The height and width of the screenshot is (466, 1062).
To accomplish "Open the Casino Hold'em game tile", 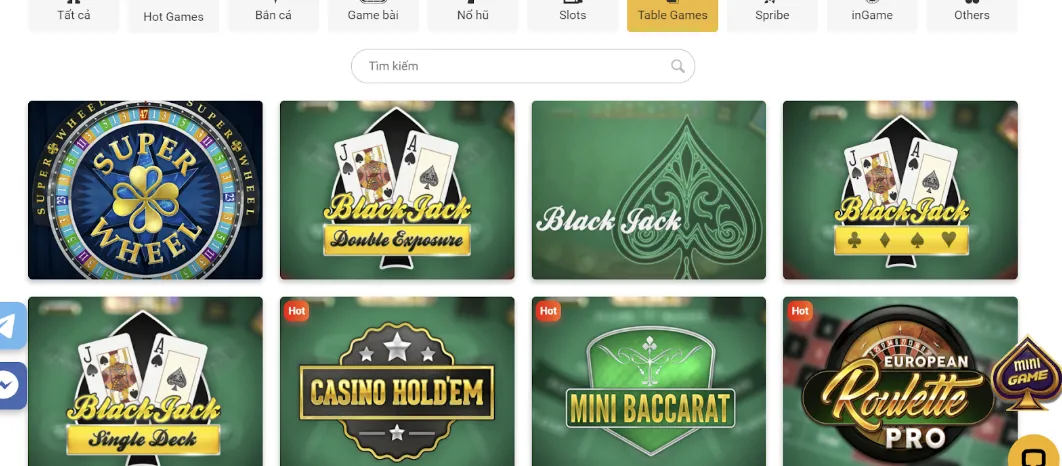I will 397,381.
